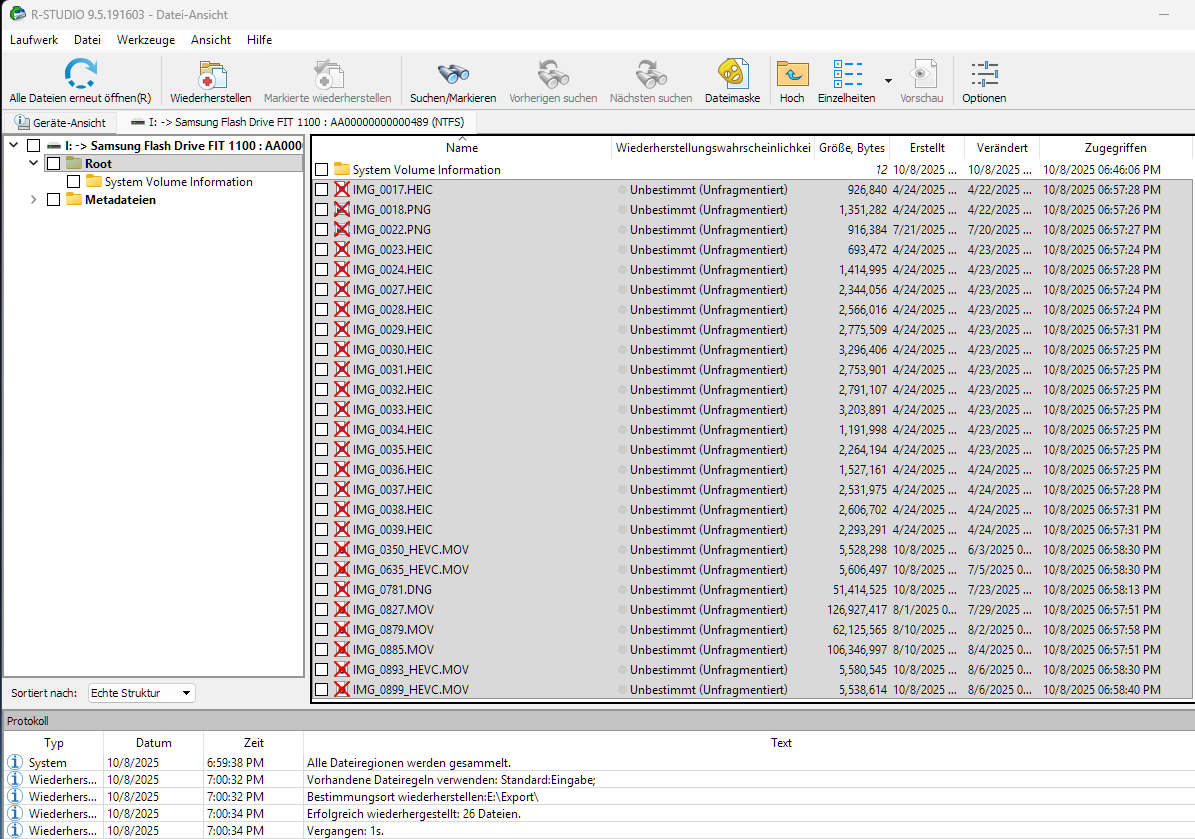The height and width of the screenshot is (839, 1195).
Task: Open Optionen sliders icon
Action: click(x=984, y=75)
